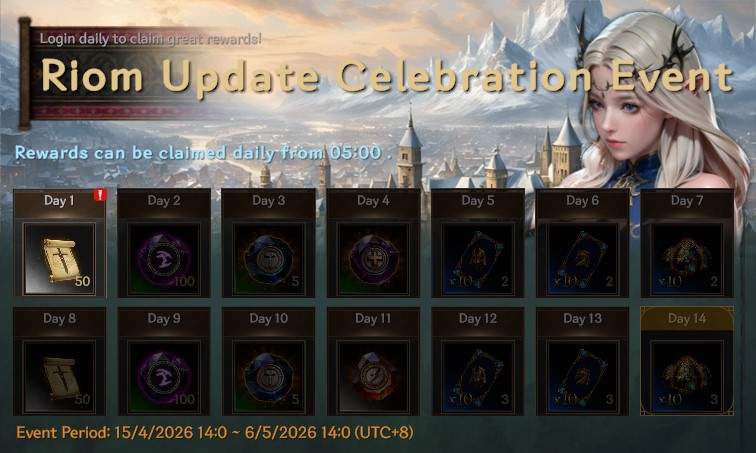Click the Day 1 header label
The height and width of the screenshot is (453, 756).
pos(59,200)
